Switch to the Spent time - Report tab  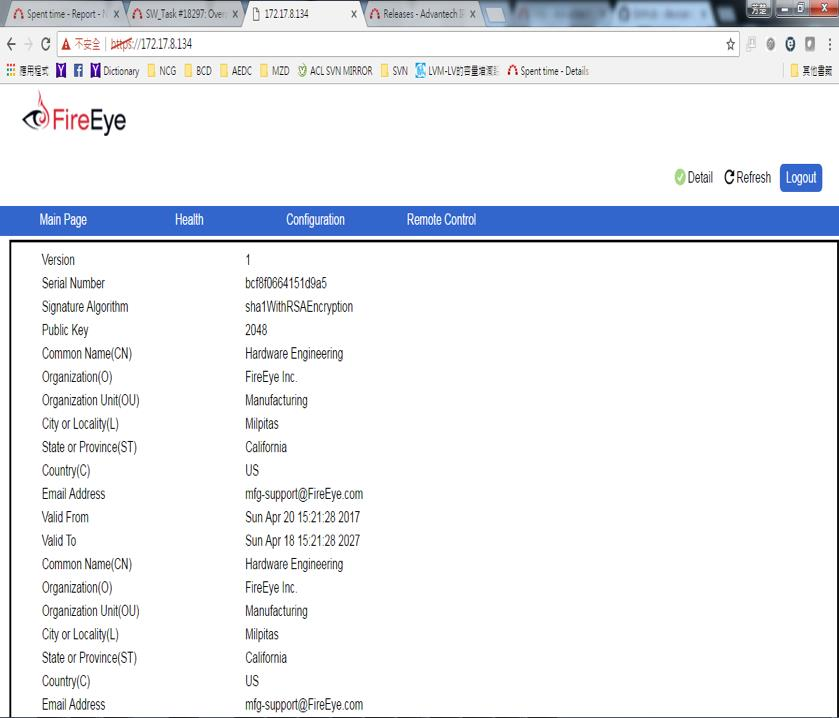(x=62, y=14)
